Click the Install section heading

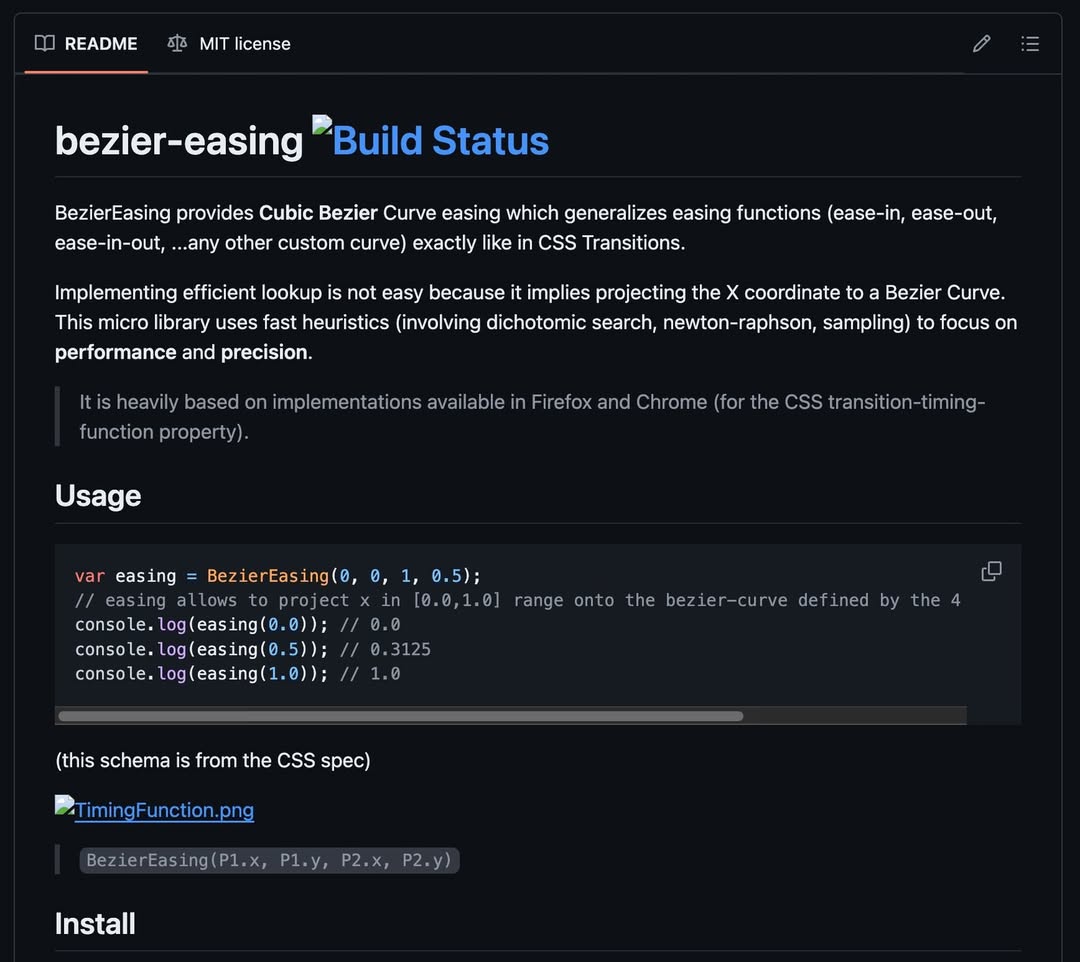pyautogui.click(x=95, y=923)
